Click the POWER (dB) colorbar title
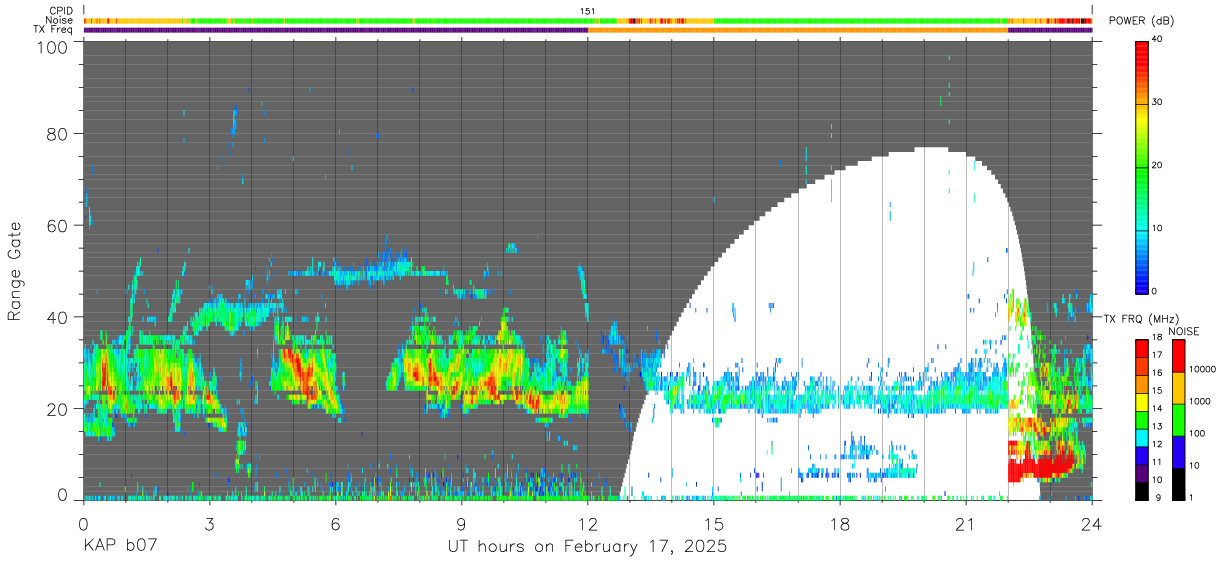 (1141, 21)
